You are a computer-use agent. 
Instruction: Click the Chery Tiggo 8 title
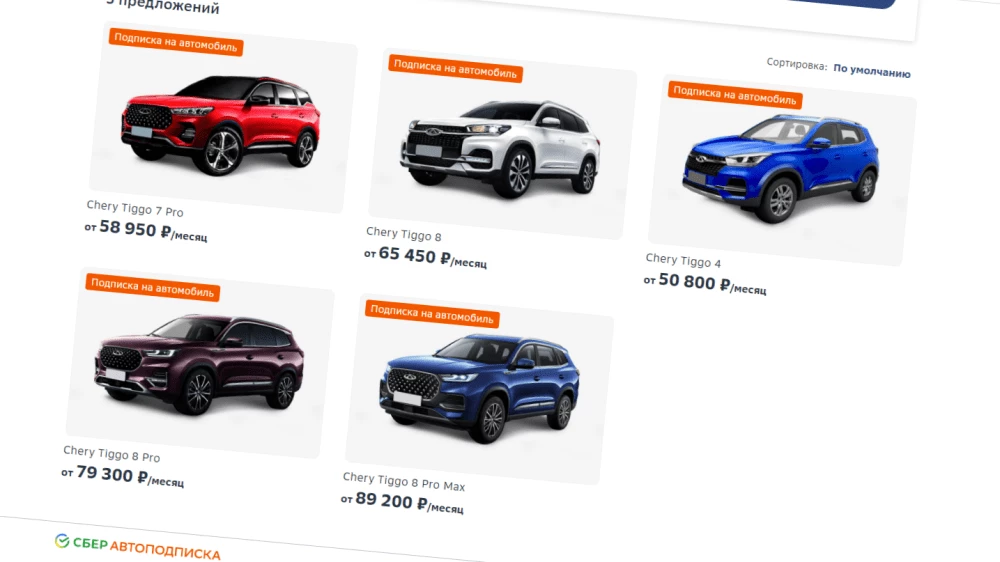[x=404, y=234]
